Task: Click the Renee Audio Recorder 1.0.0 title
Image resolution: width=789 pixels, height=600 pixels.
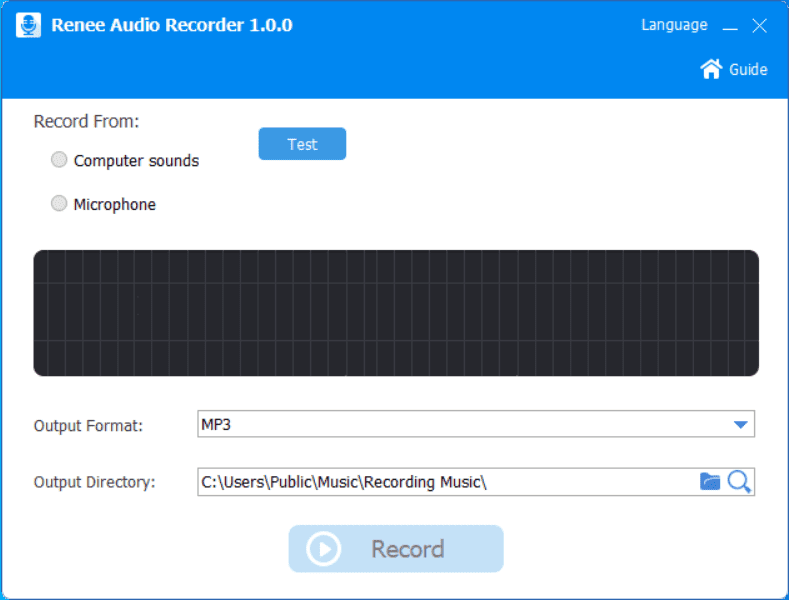Action: tap(172, 25)
